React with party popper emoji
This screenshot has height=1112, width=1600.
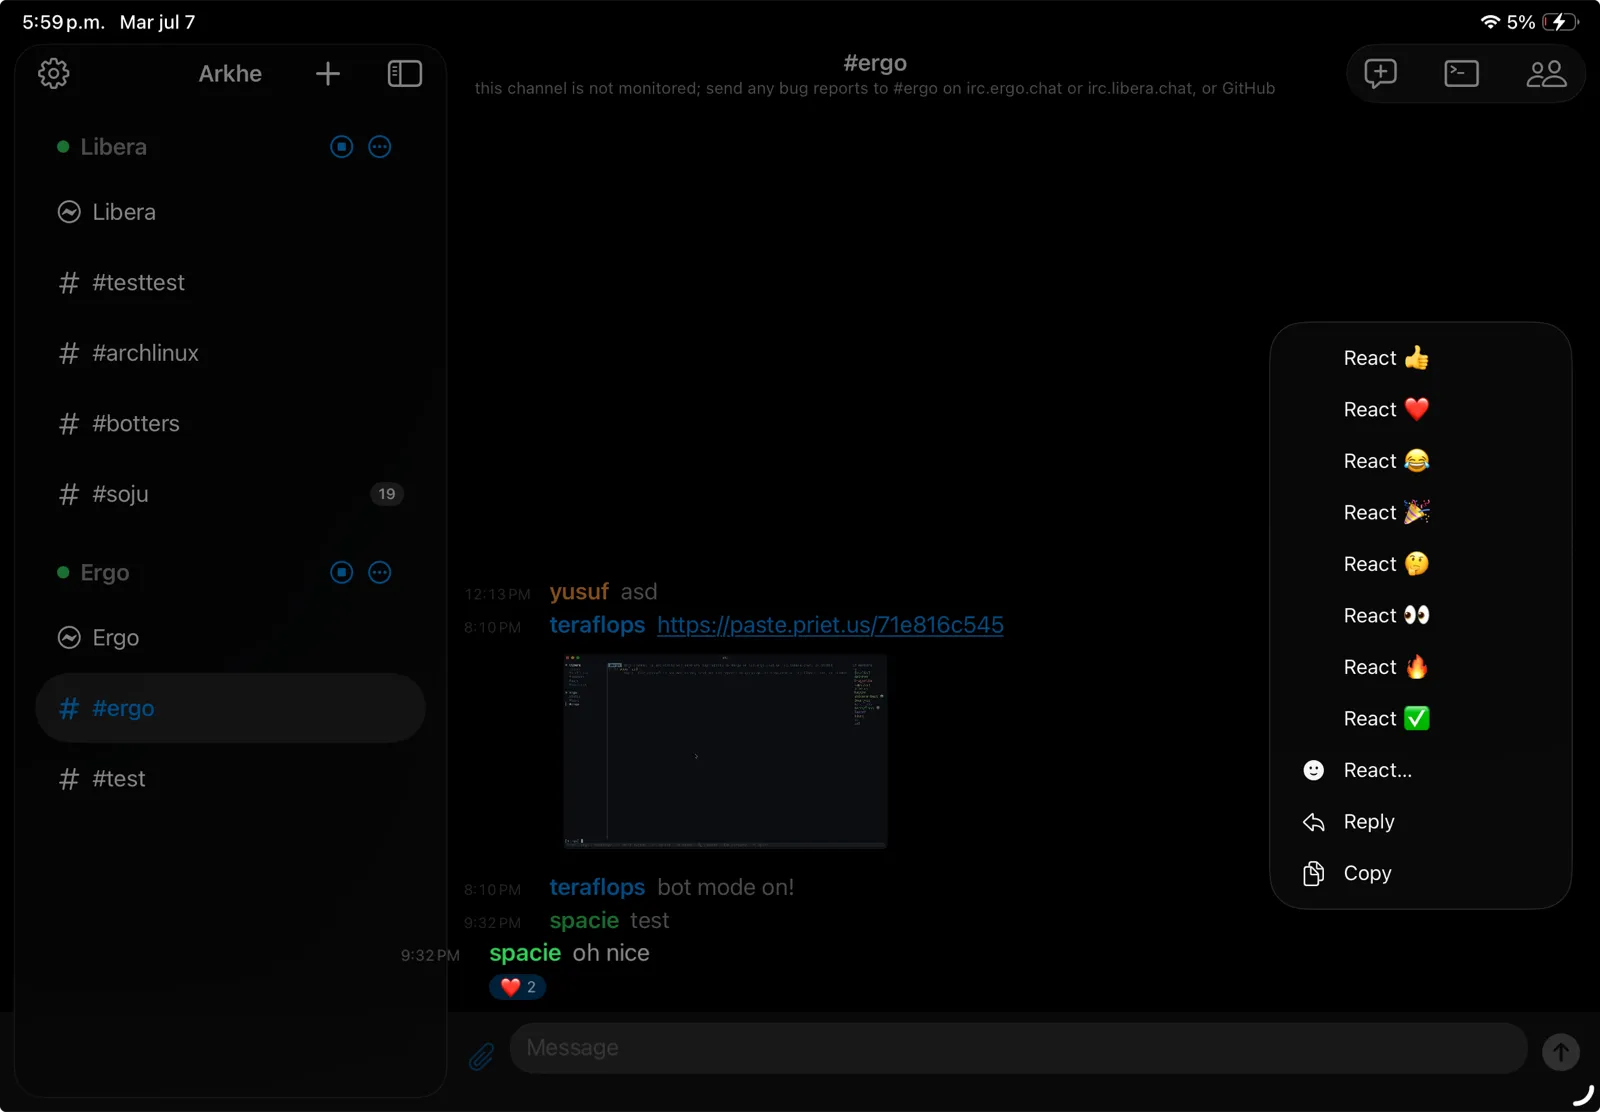click(x=1420, y=512)
